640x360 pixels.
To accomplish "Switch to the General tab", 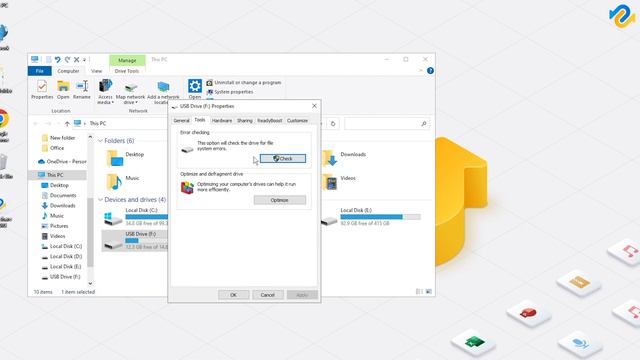I will pos(181,121).
